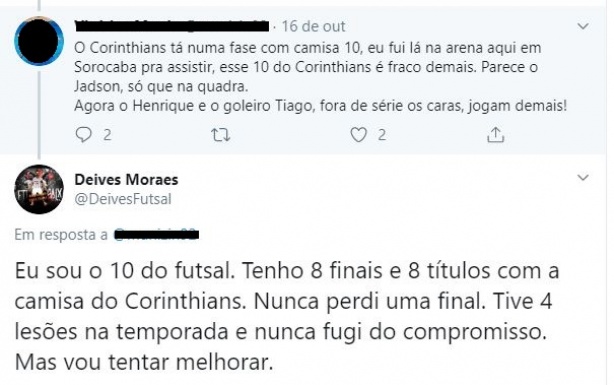Open the first tweet's chevron options menu

pos(583,26)
